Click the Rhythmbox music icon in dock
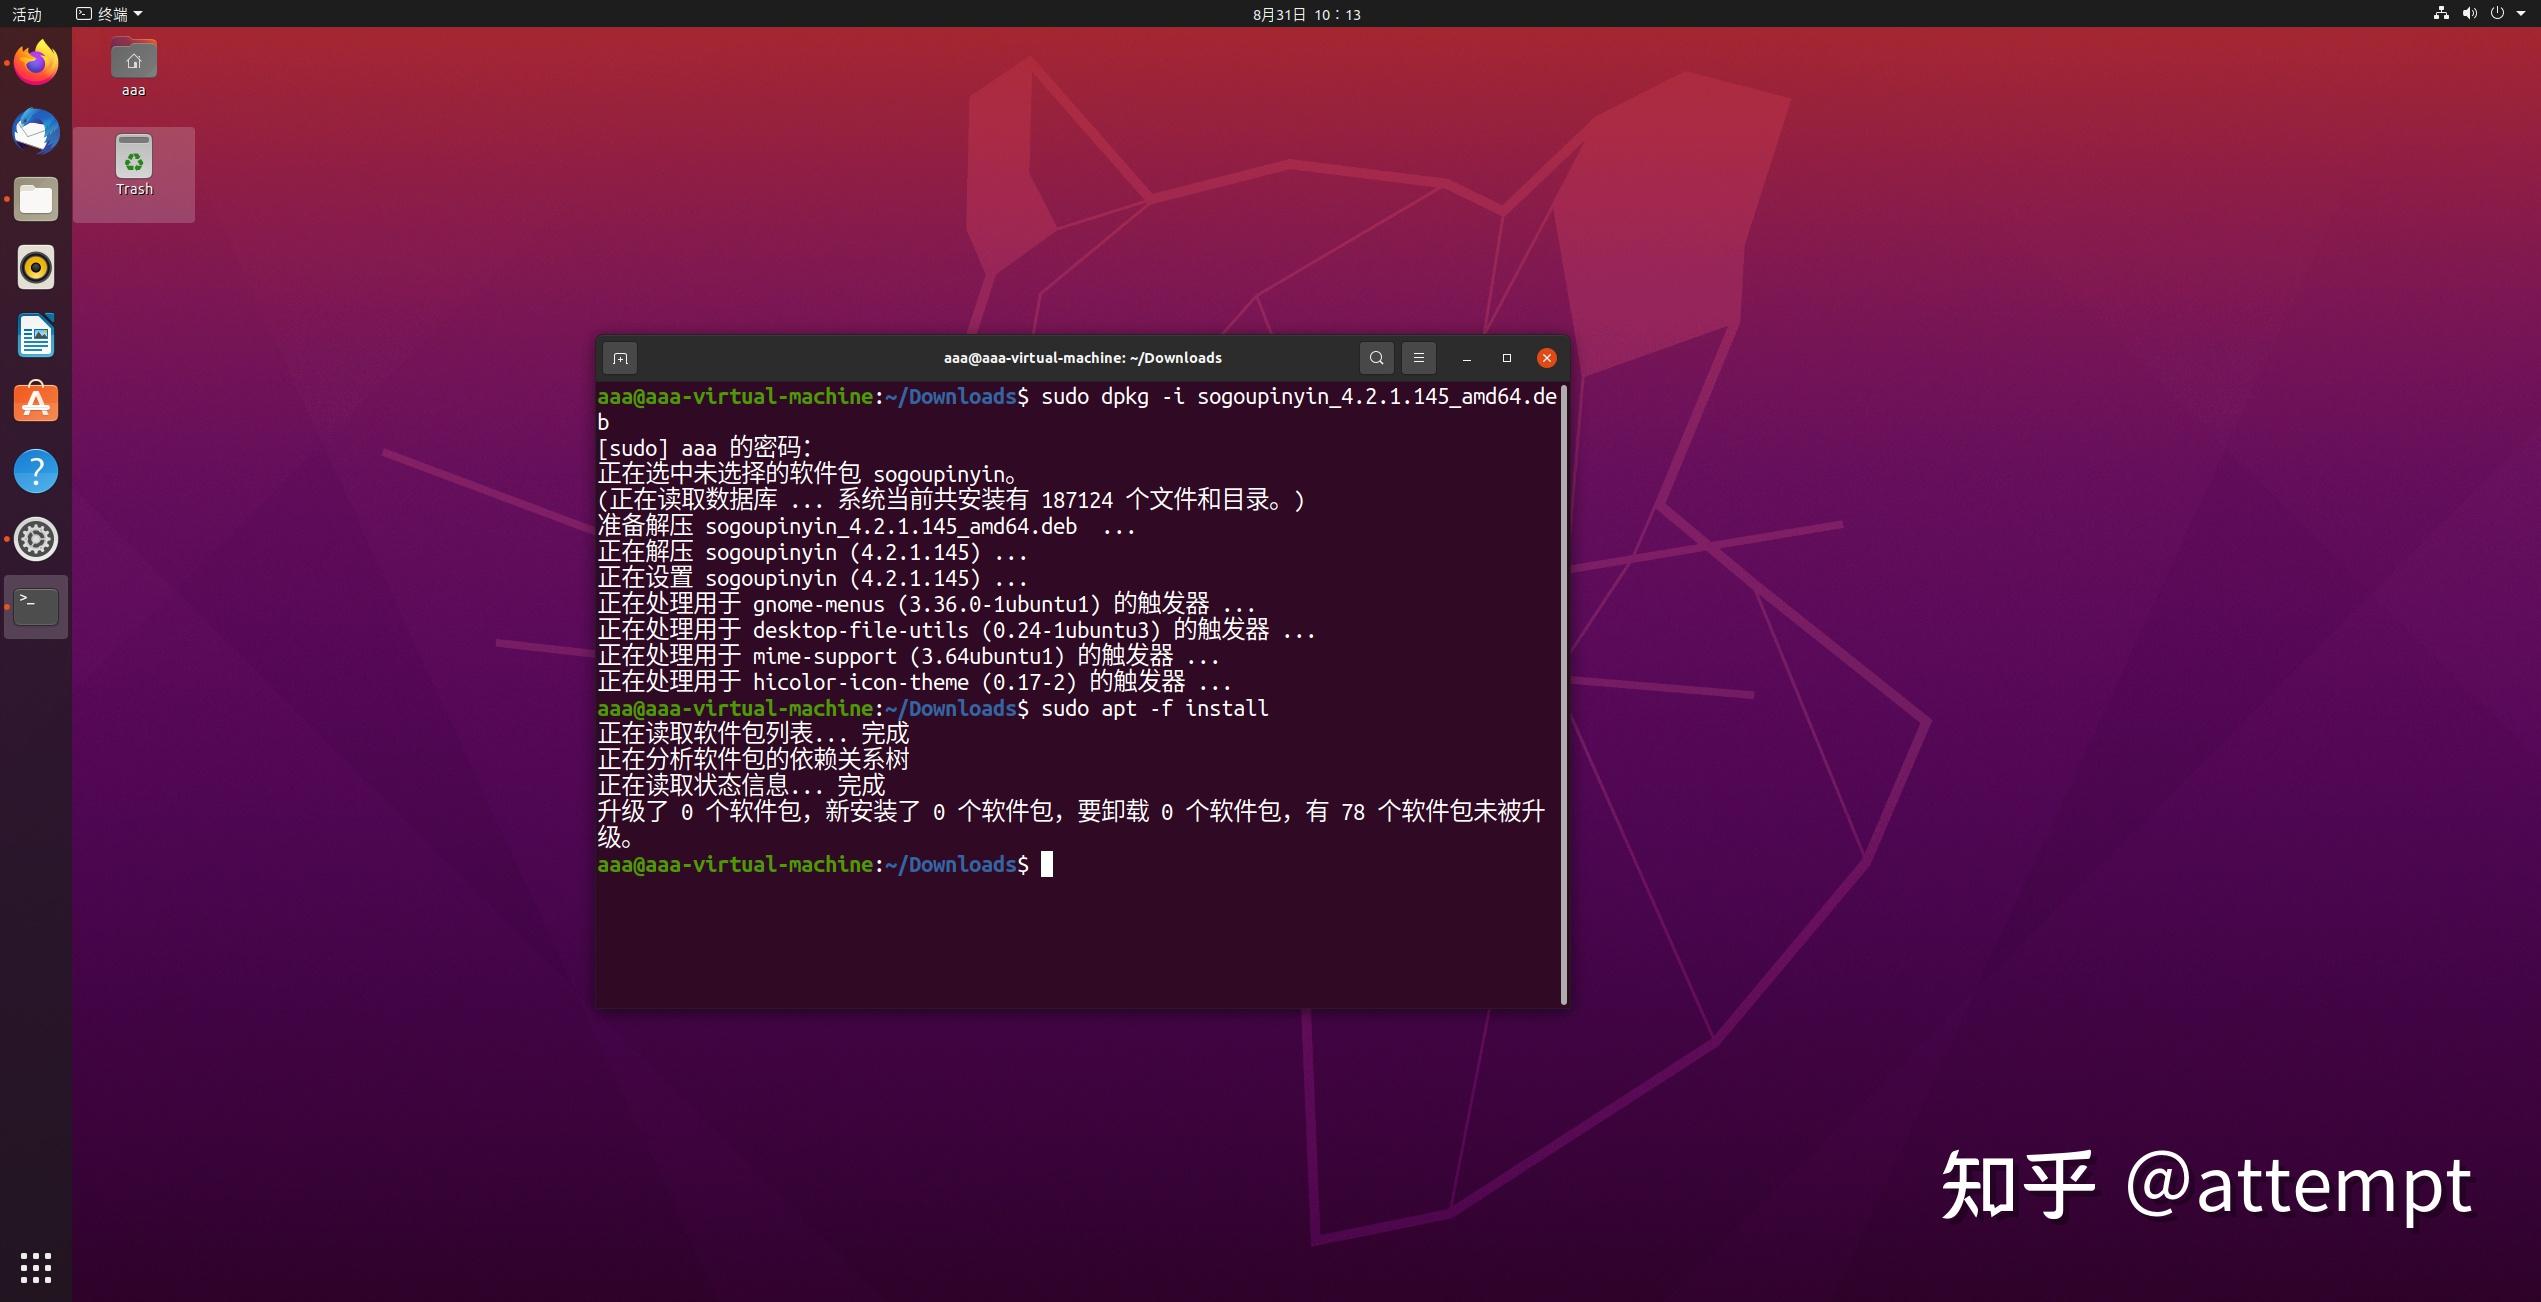Screen dimensions: 2541x1302 [37, 266]
